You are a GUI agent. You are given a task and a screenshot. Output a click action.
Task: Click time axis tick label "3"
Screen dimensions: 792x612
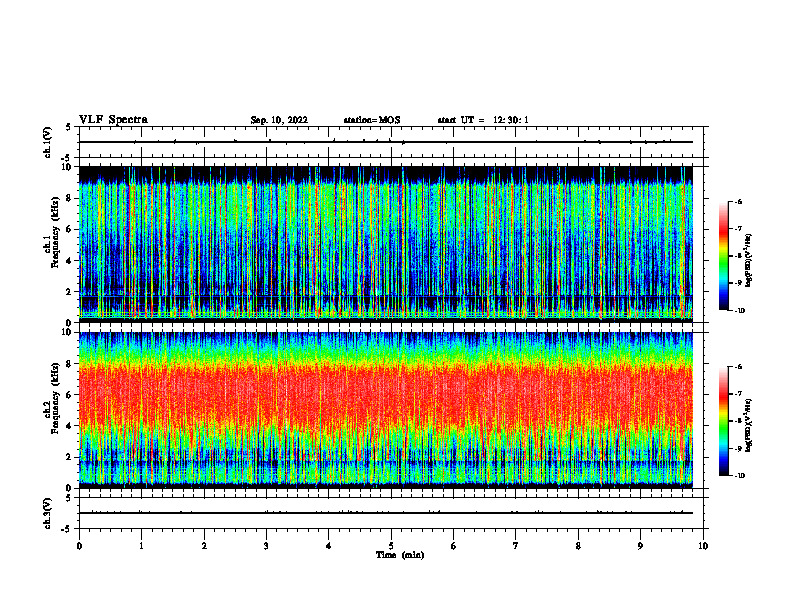pos(266,546)
